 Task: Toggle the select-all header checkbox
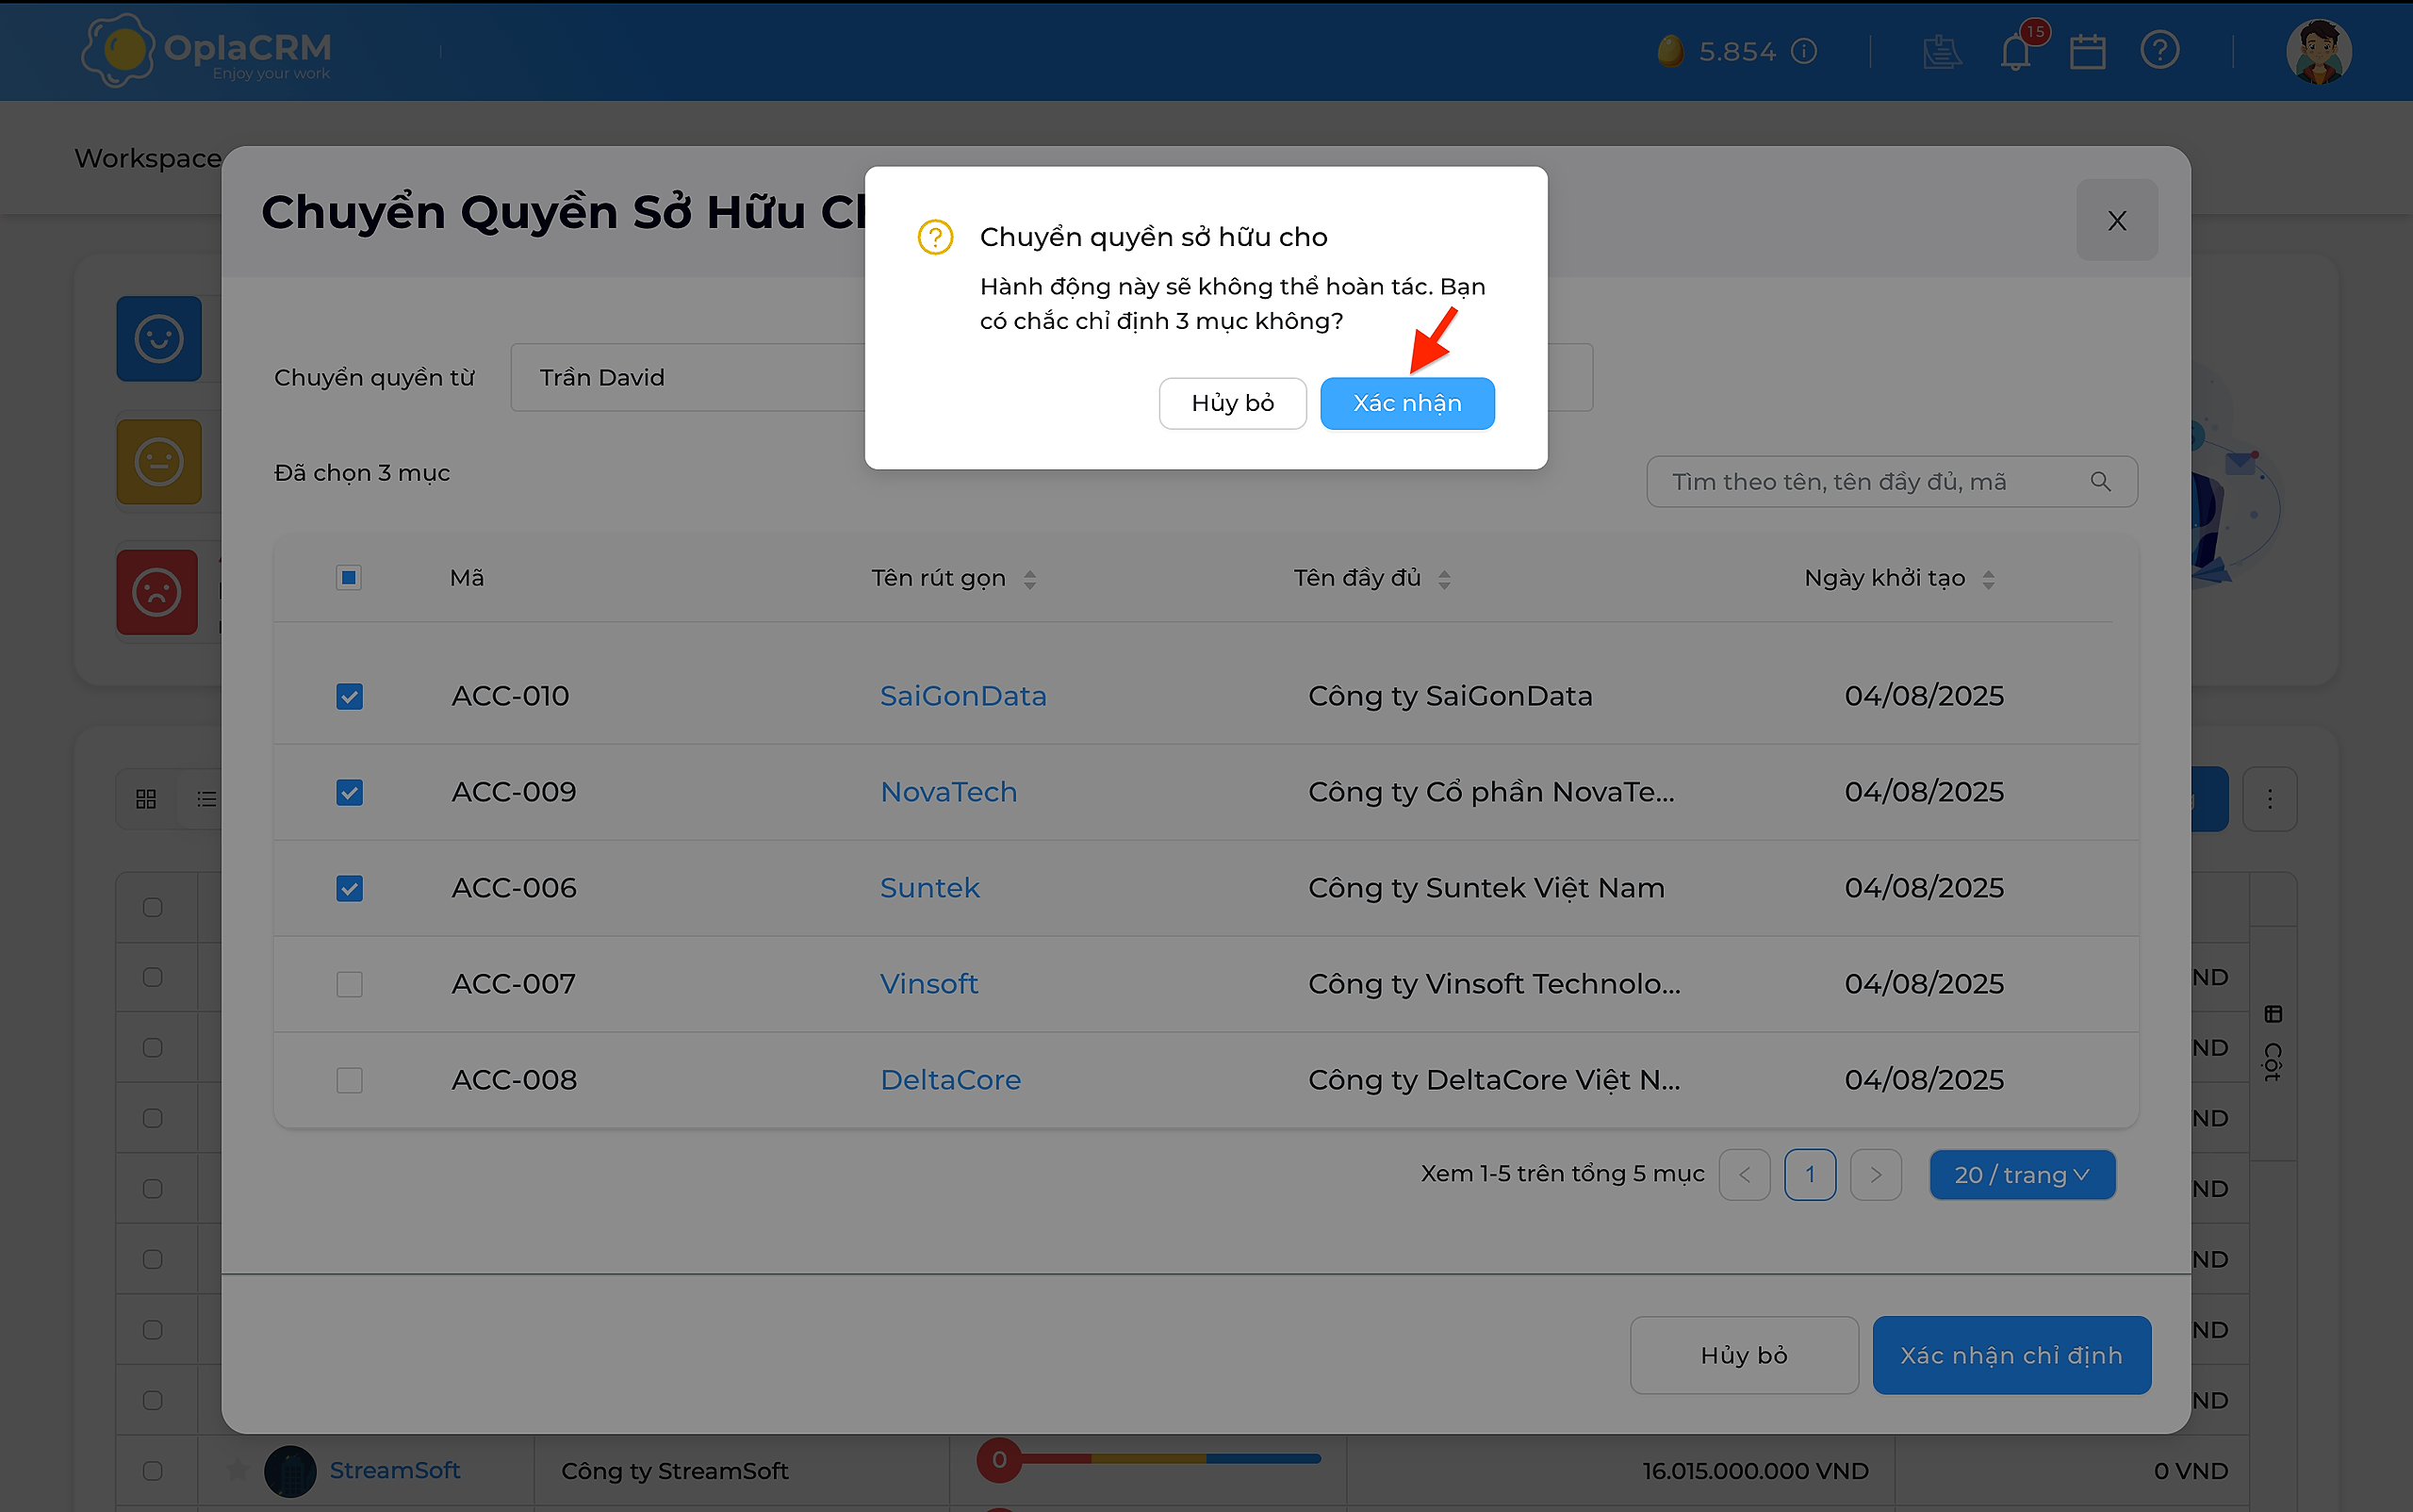(x=348, y=578)
